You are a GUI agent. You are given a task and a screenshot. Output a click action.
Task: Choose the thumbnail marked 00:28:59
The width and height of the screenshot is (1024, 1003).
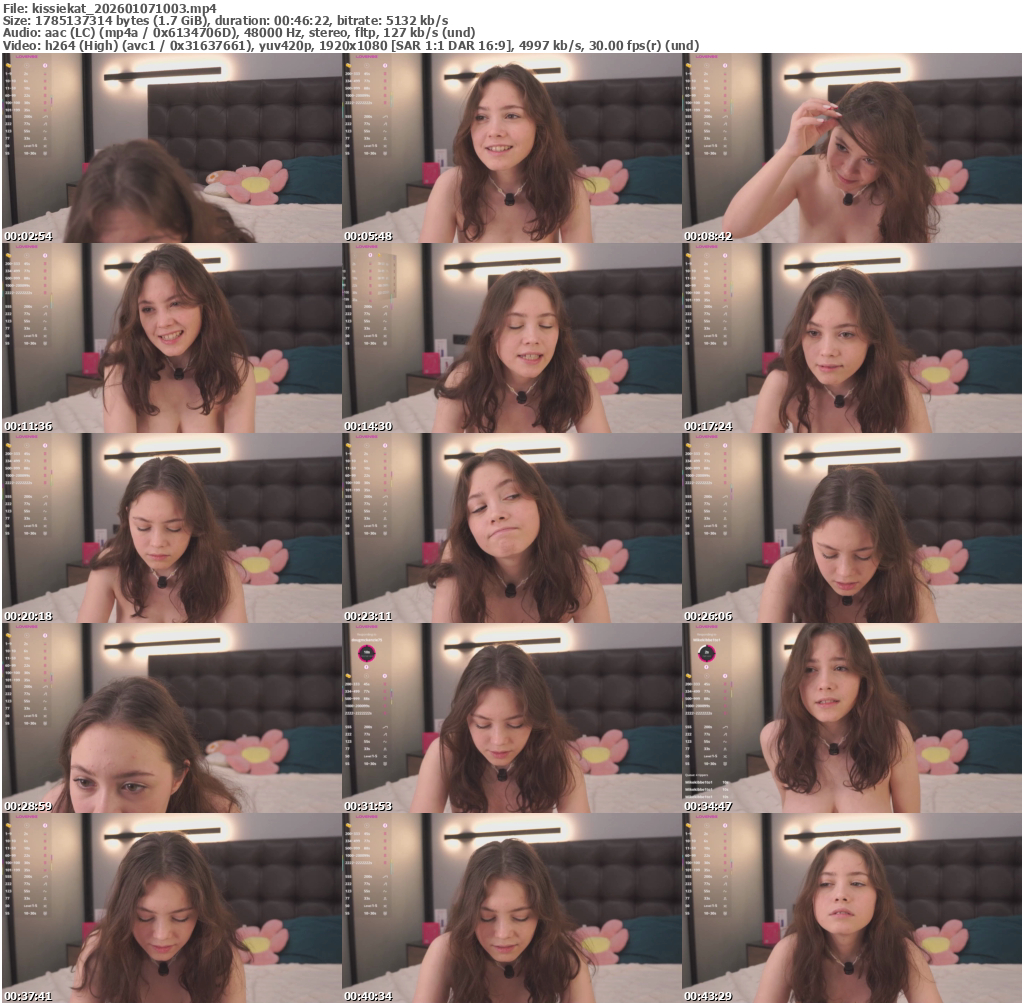click(172, 718)
